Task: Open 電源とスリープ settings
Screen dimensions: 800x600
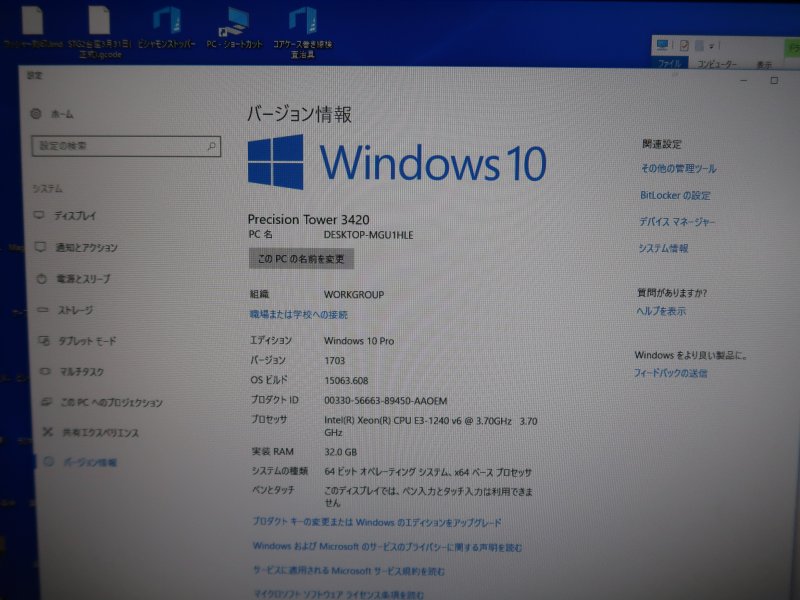Action: [73, 279]
